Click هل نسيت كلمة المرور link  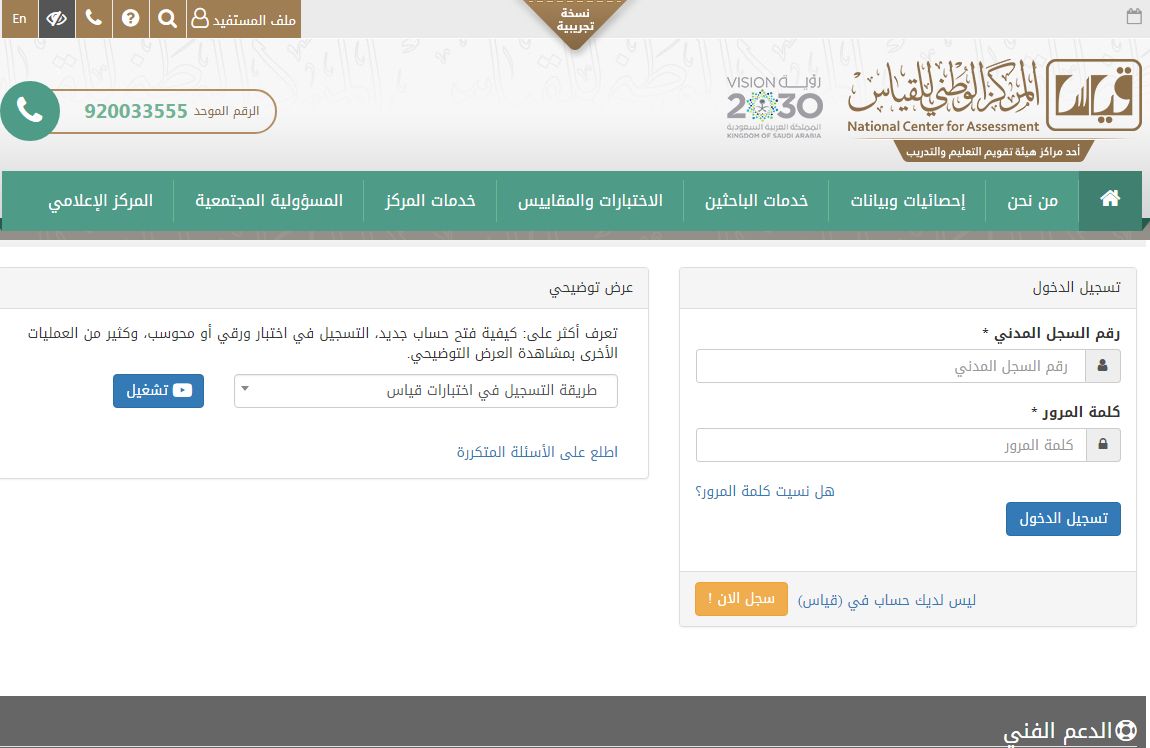[765, 491]
